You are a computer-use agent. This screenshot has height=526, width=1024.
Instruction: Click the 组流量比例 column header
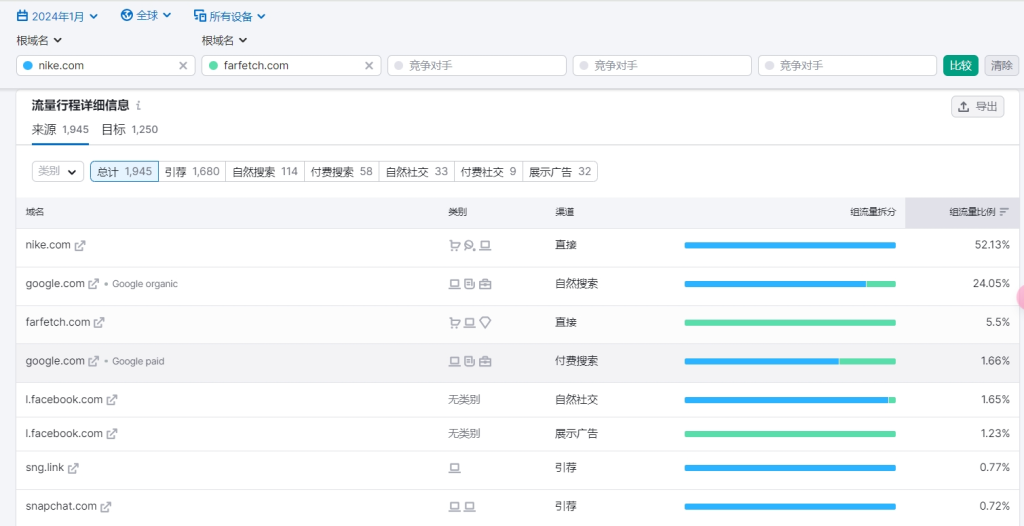point(962,212)
